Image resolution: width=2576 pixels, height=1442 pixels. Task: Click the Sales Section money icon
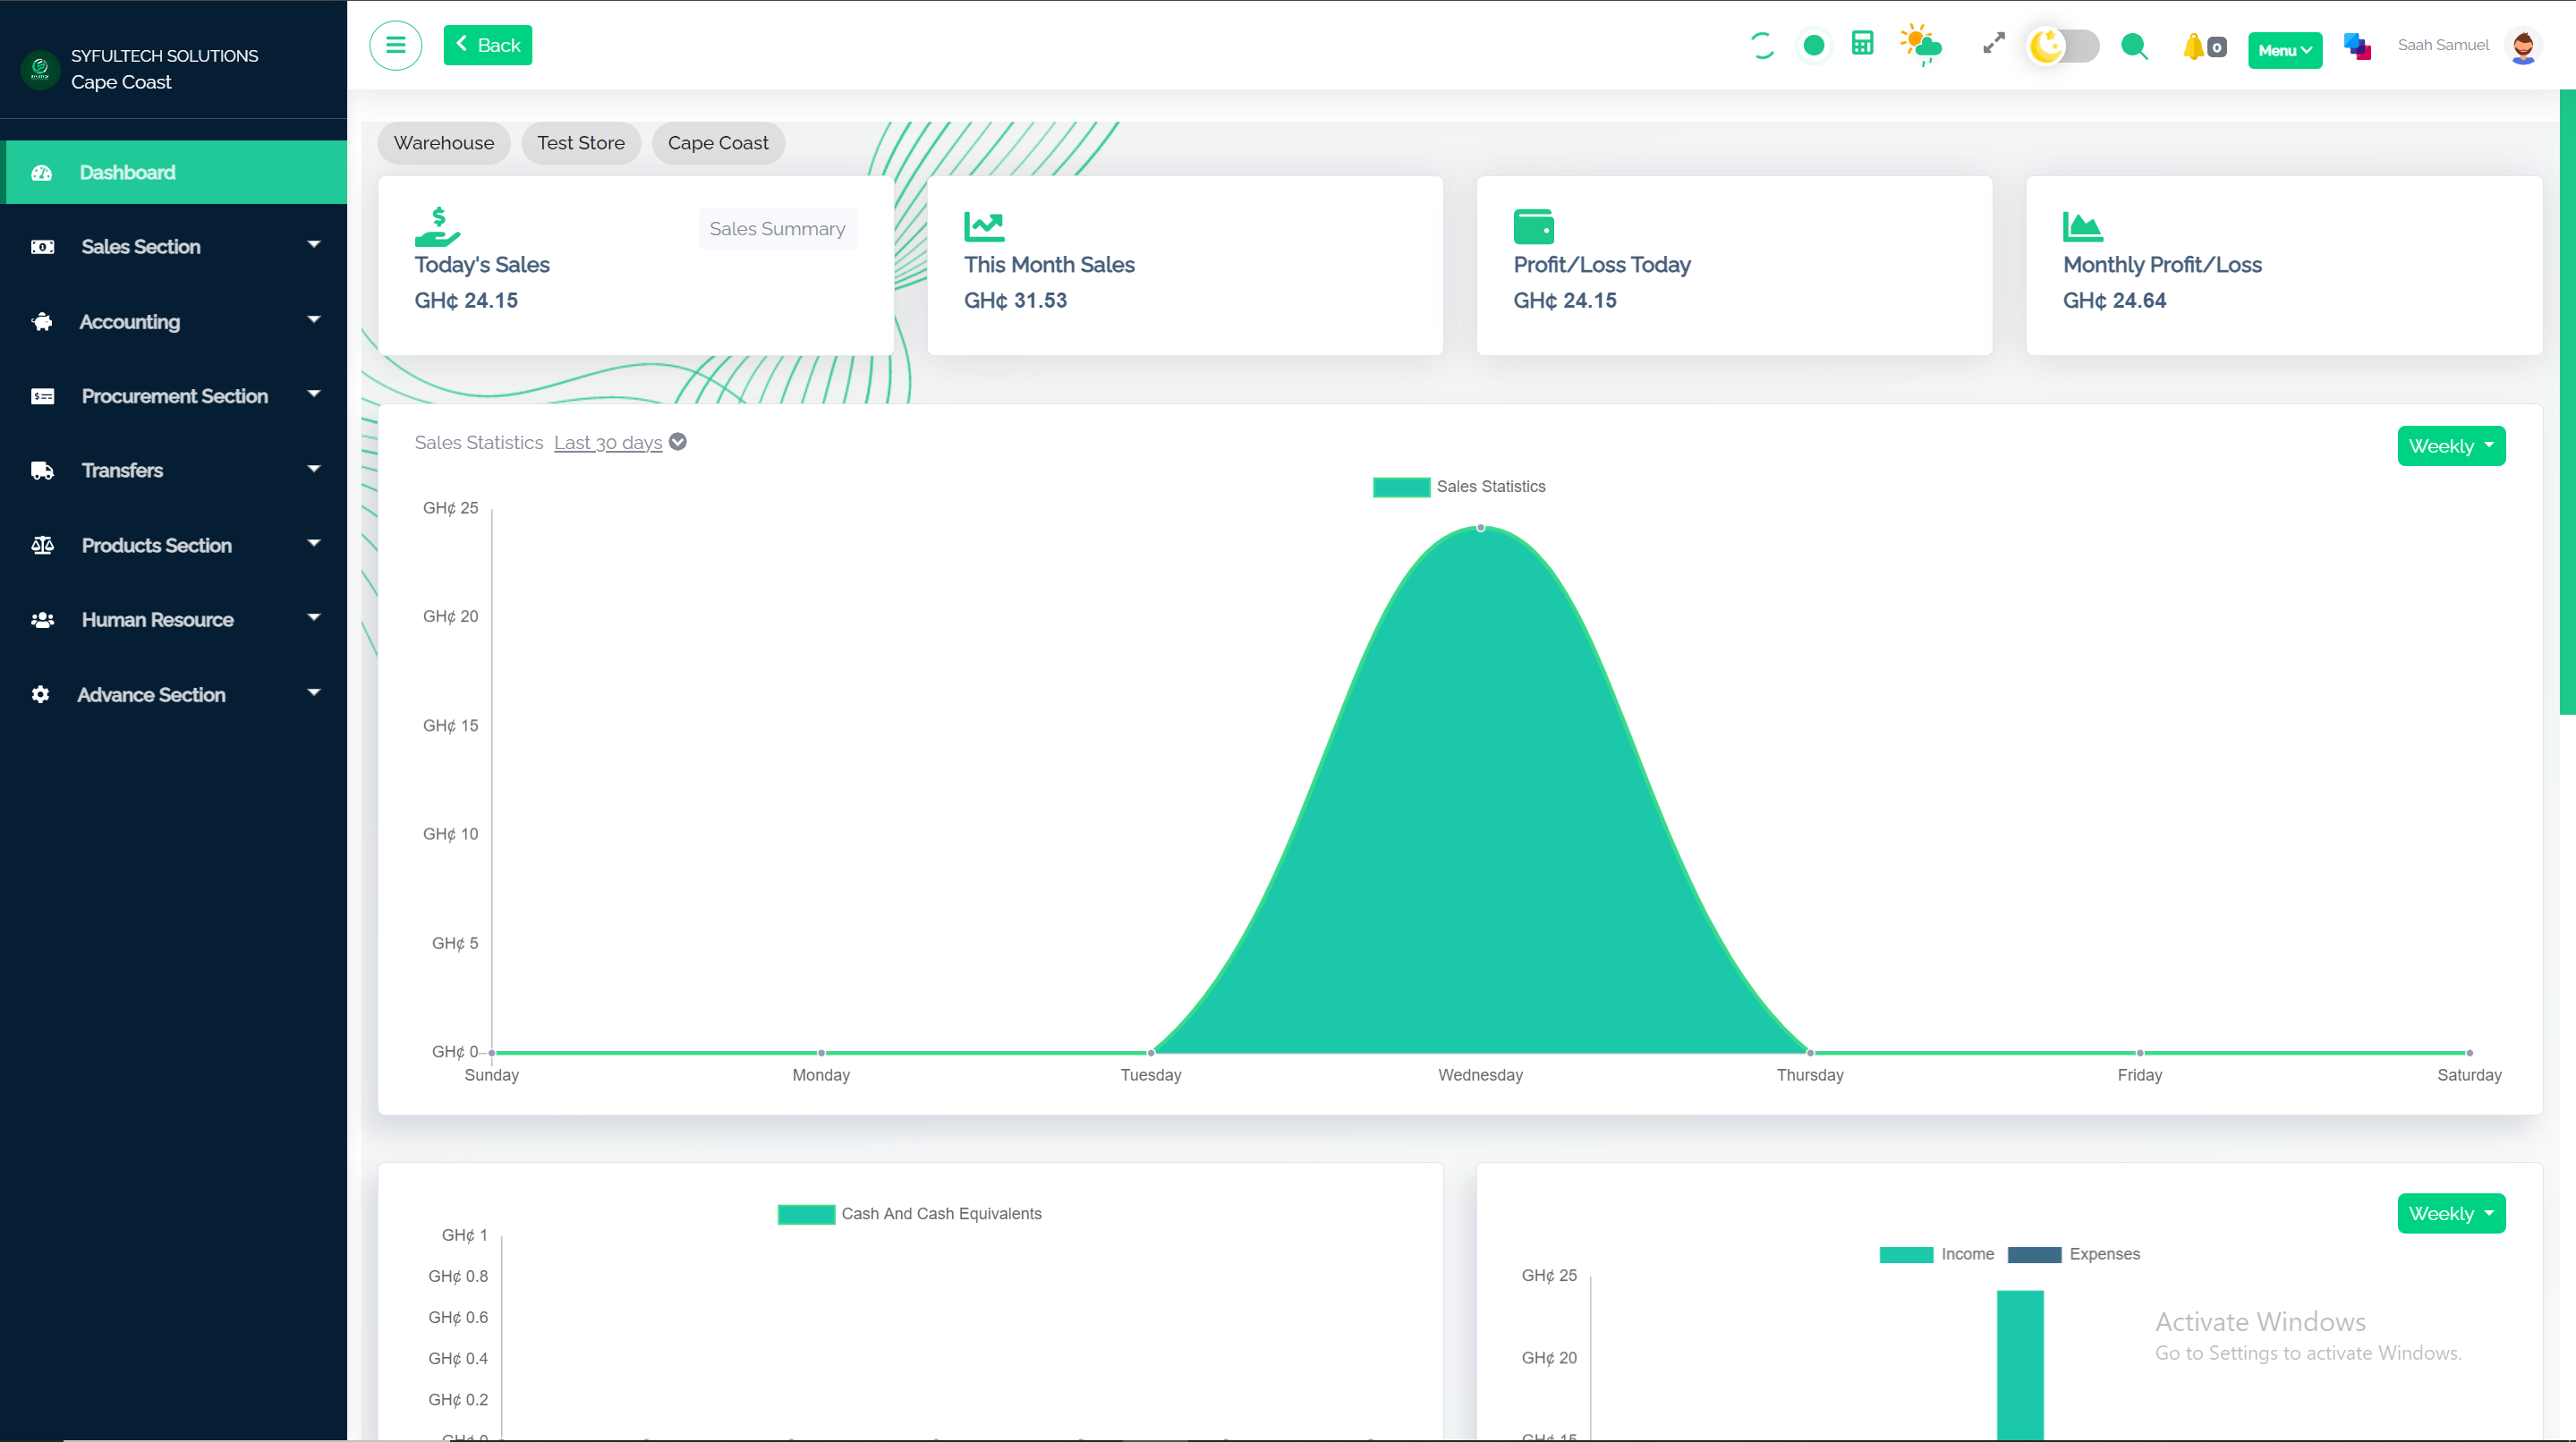click(42, 247)
